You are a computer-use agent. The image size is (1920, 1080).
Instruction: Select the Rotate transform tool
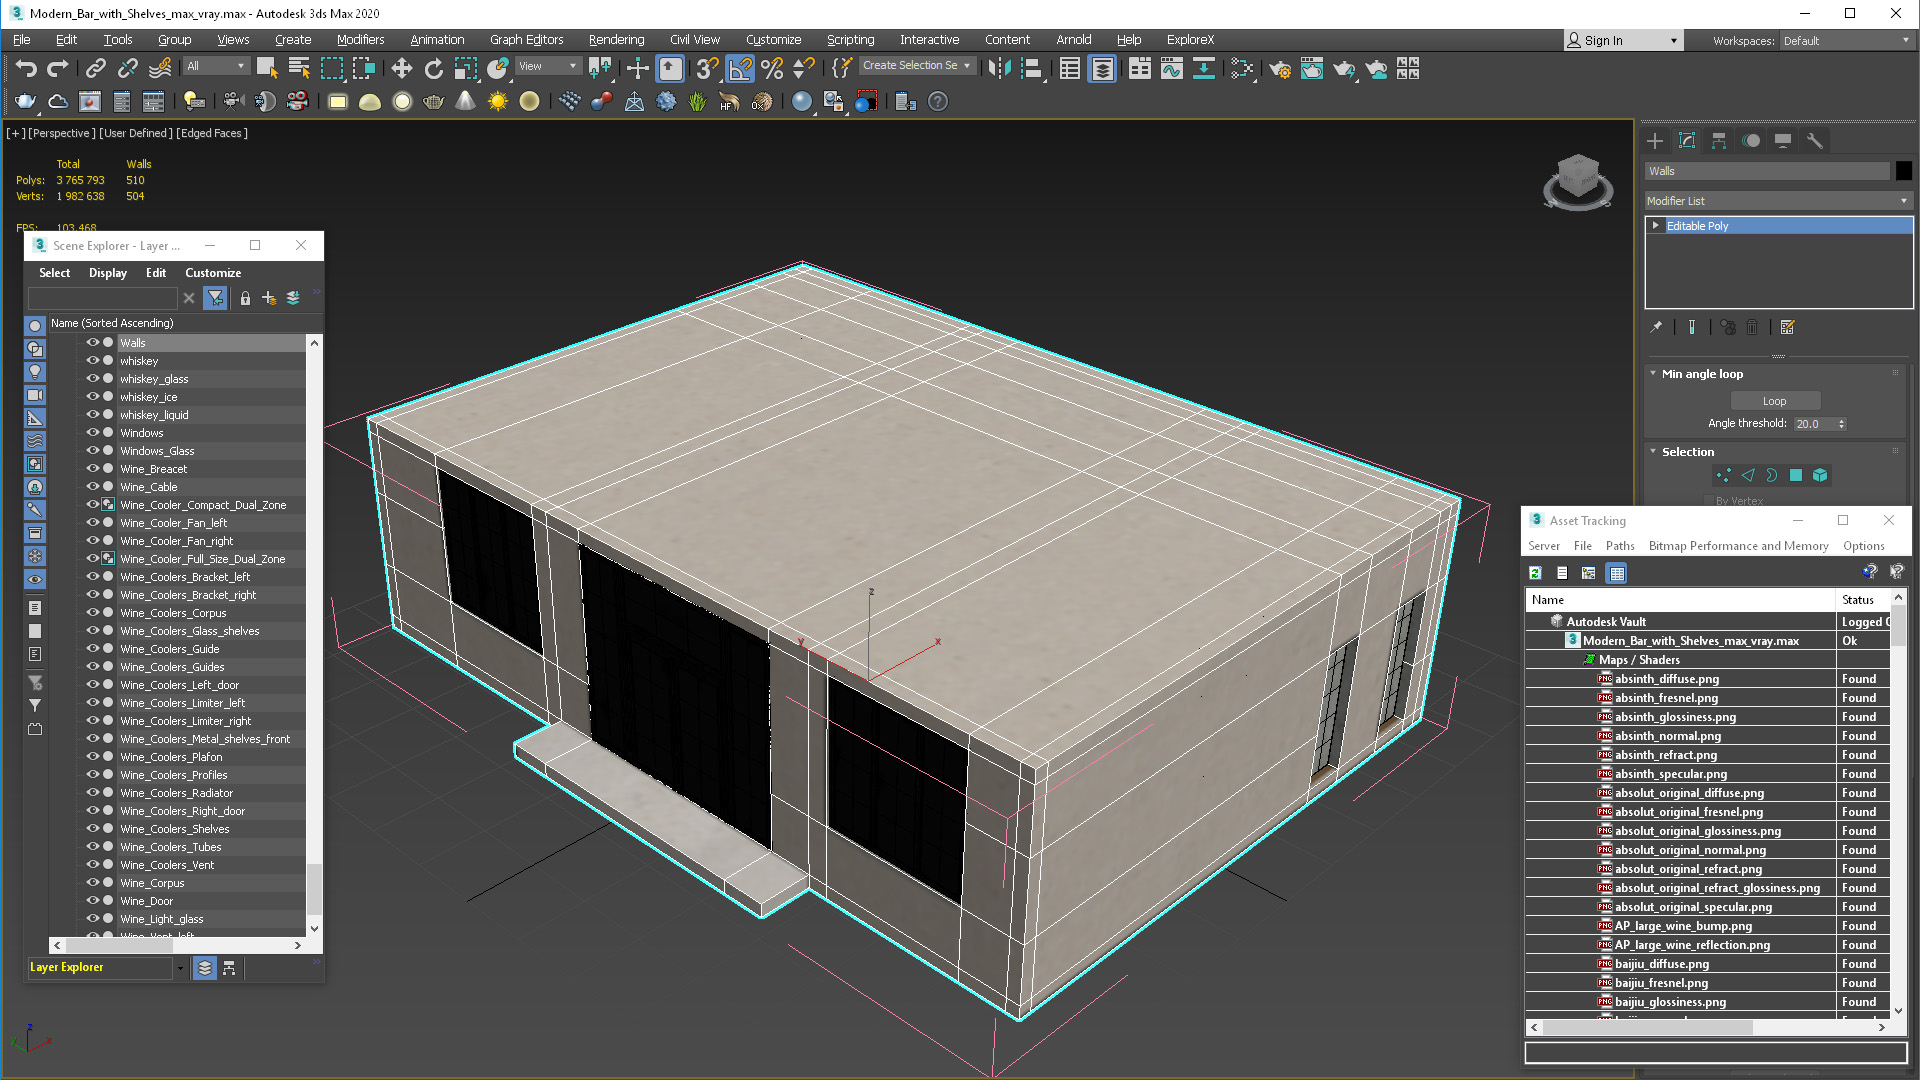tap(433, 68)
